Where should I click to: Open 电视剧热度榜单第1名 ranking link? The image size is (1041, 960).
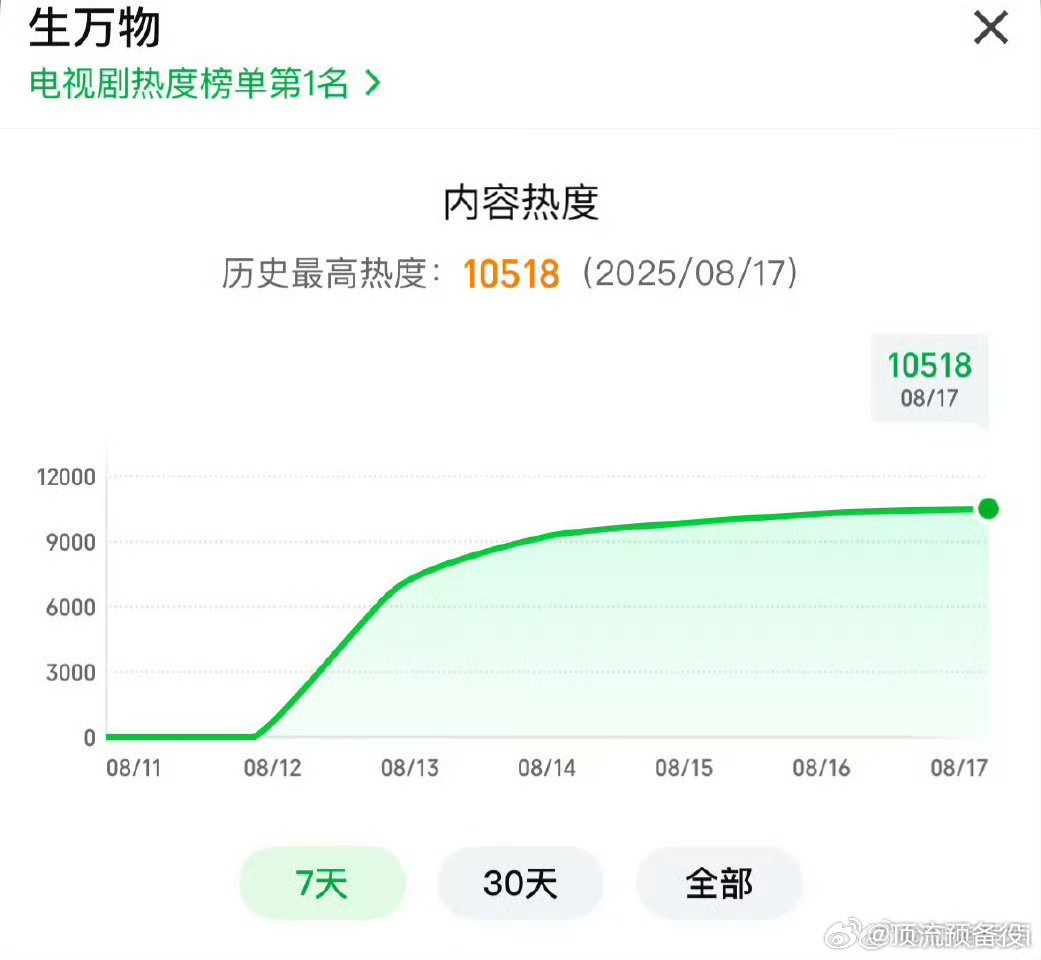tap(204, 84)
